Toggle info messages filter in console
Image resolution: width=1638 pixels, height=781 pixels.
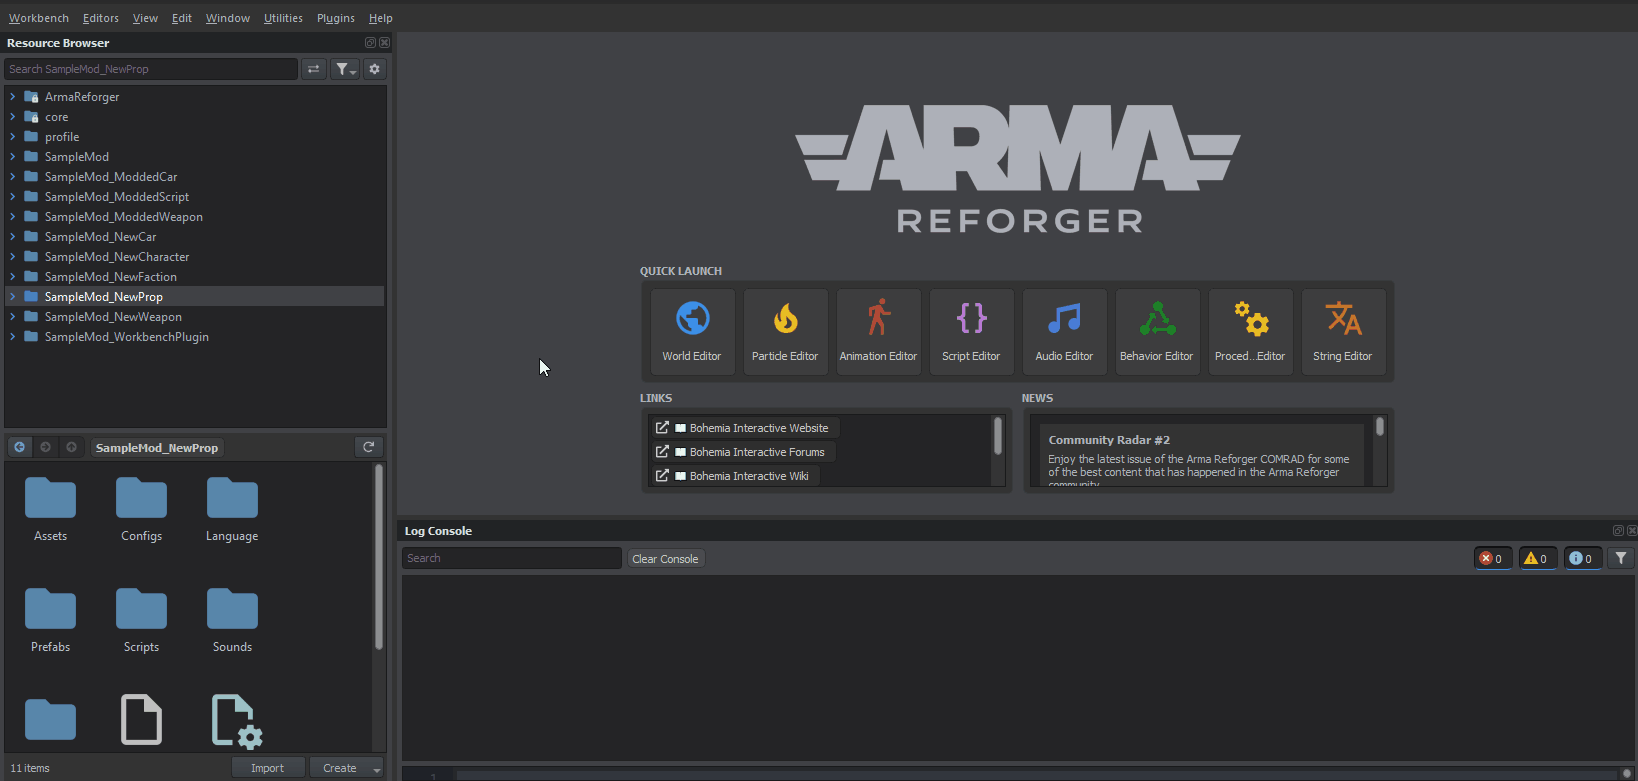[x=1582, y=558]
